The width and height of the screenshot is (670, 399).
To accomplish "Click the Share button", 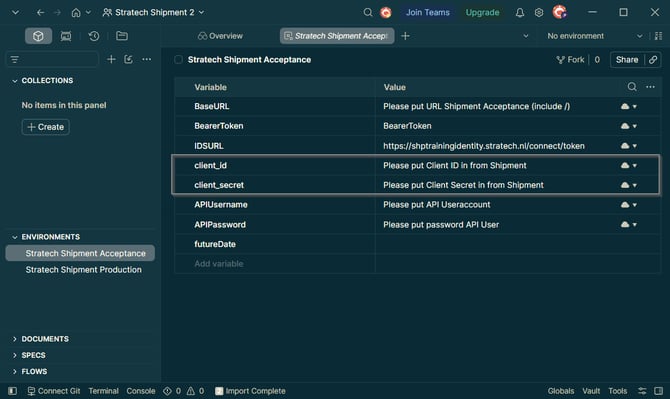I will coord(627,60).
